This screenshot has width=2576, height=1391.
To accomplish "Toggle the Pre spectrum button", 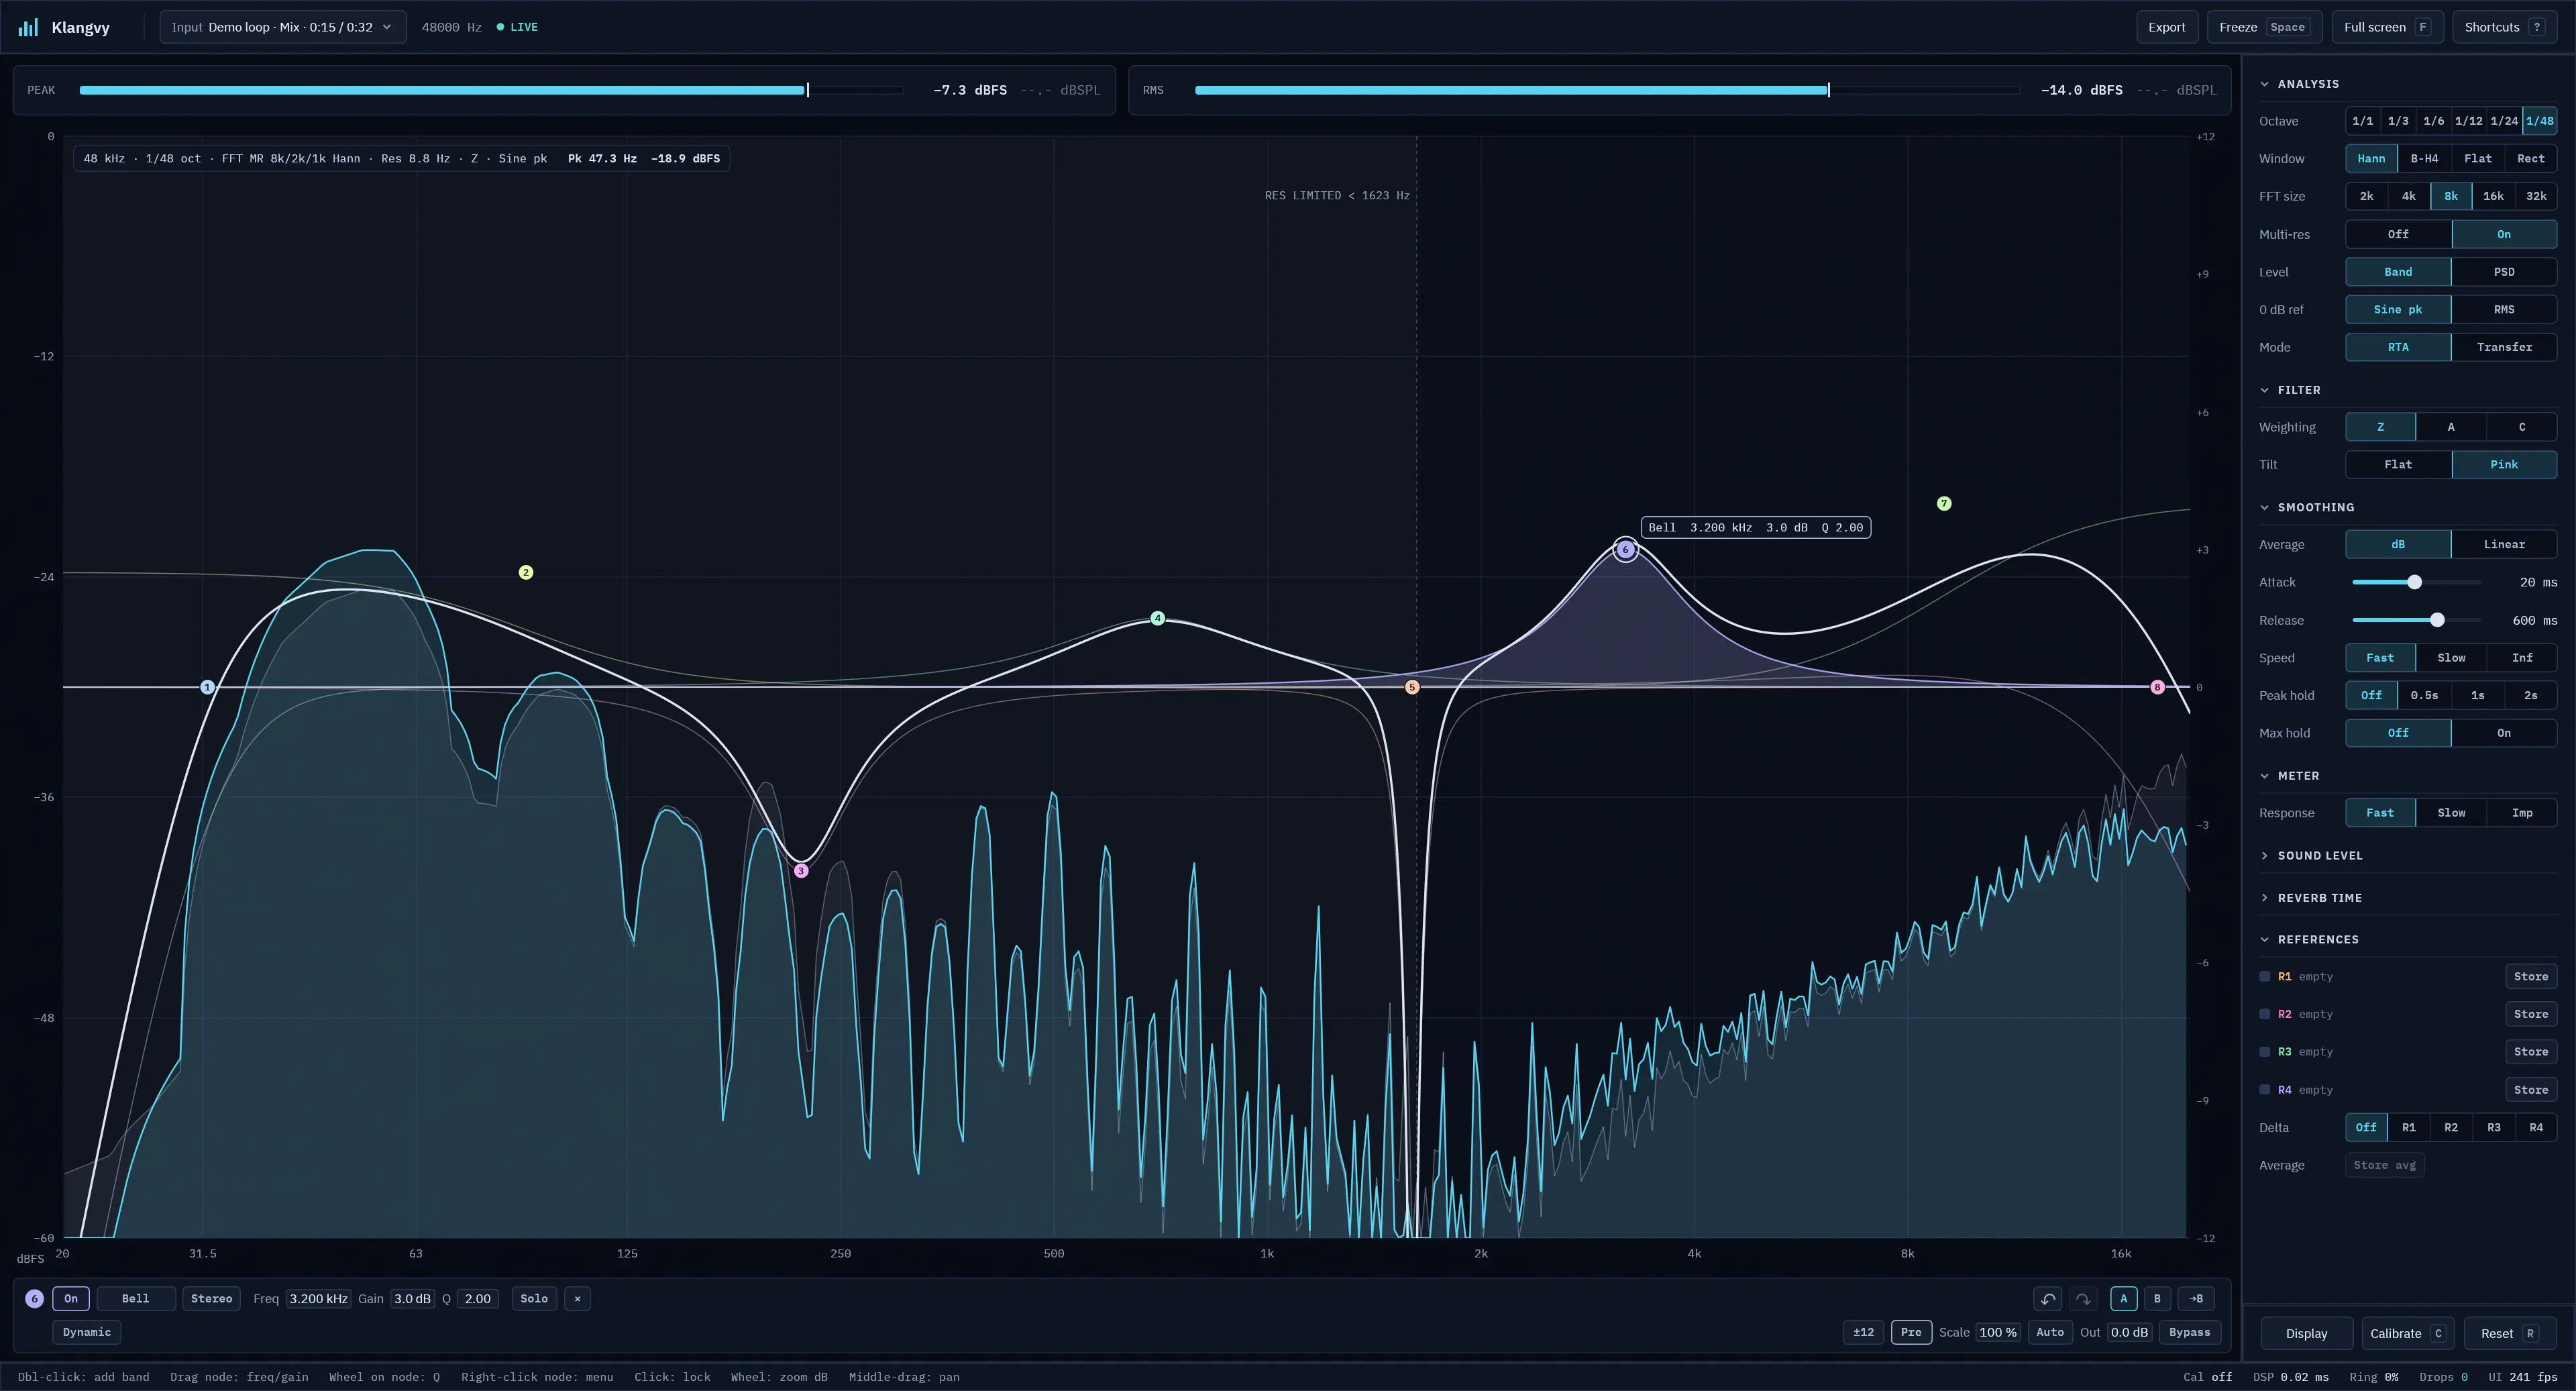I will point(1911,1332).
